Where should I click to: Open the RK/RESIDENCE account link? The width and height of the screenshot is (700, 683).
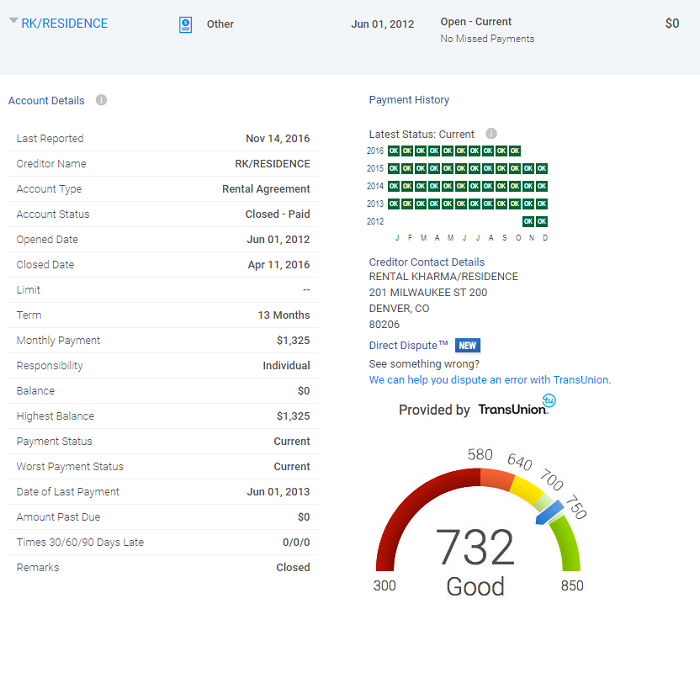click(x=64, y=23)
